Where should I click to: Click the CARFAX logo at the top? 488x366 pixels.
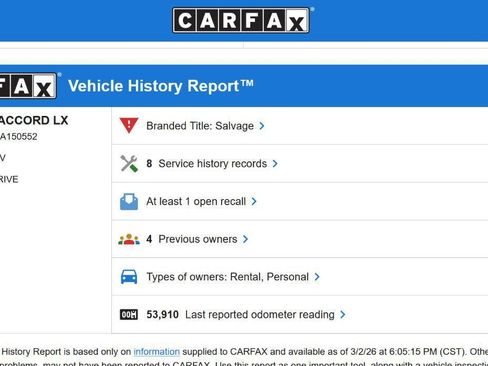[241, 21]
